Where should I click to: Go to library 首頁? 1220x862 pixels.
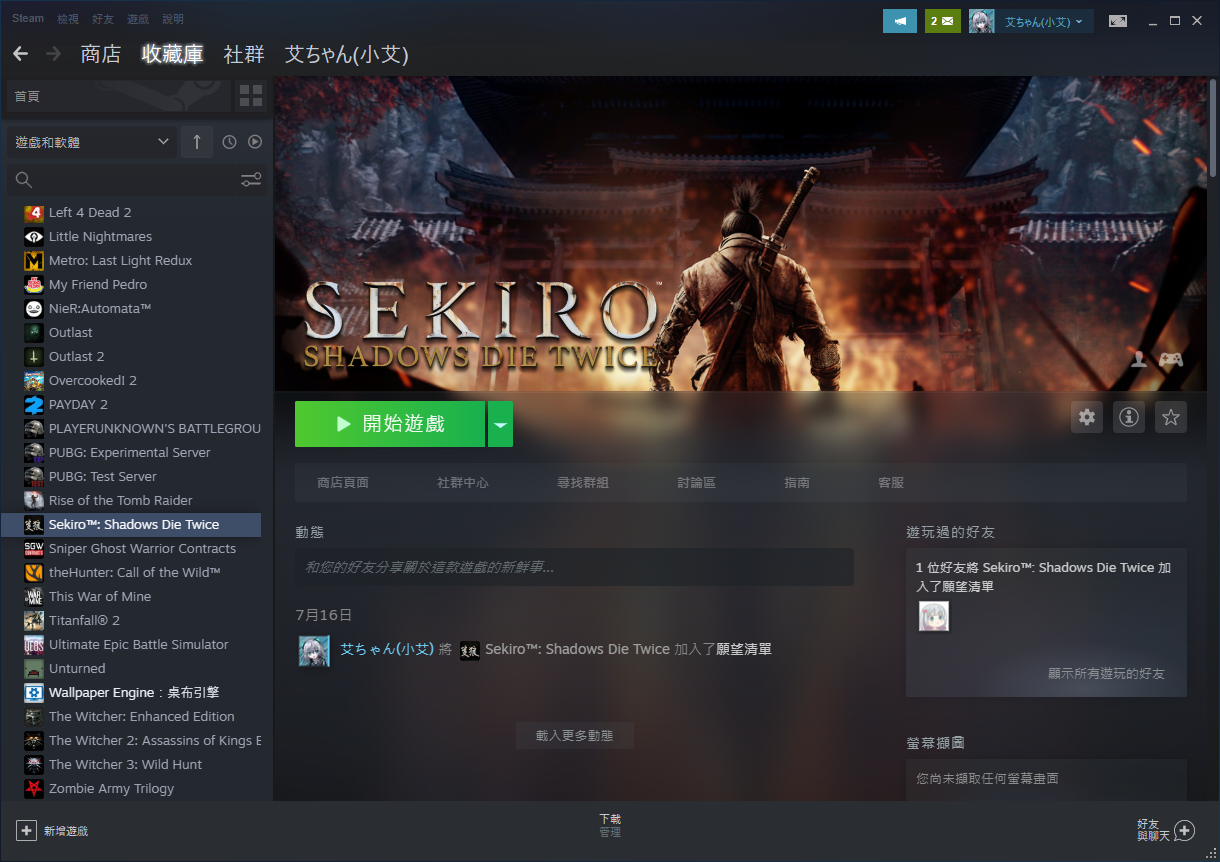118,96
